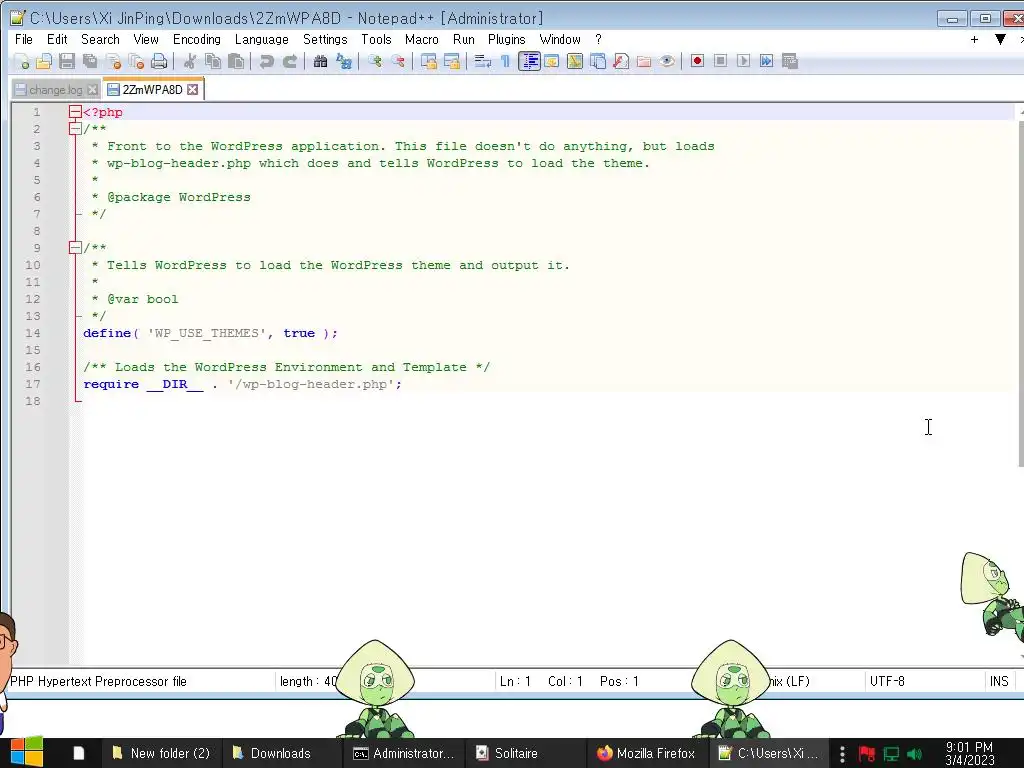Click the Paste toolbar icon
The width and height of the screenshot is (1024, 768).
click(236, 61)
